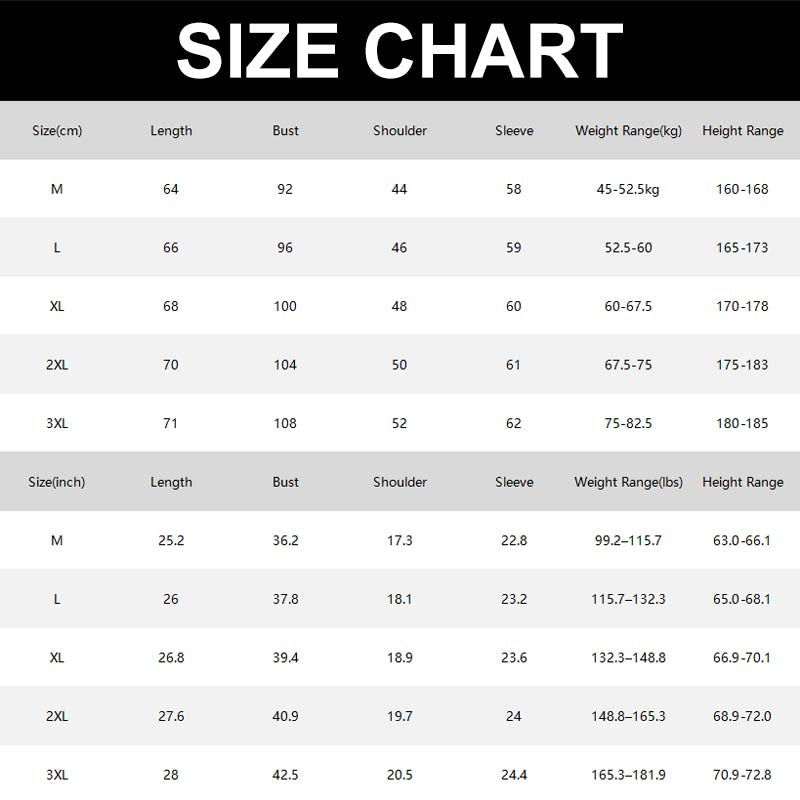This screenshot has width=800, height=800.
Task: Click the 165.3–181.9 weight cell
Action: click(628, 774)
